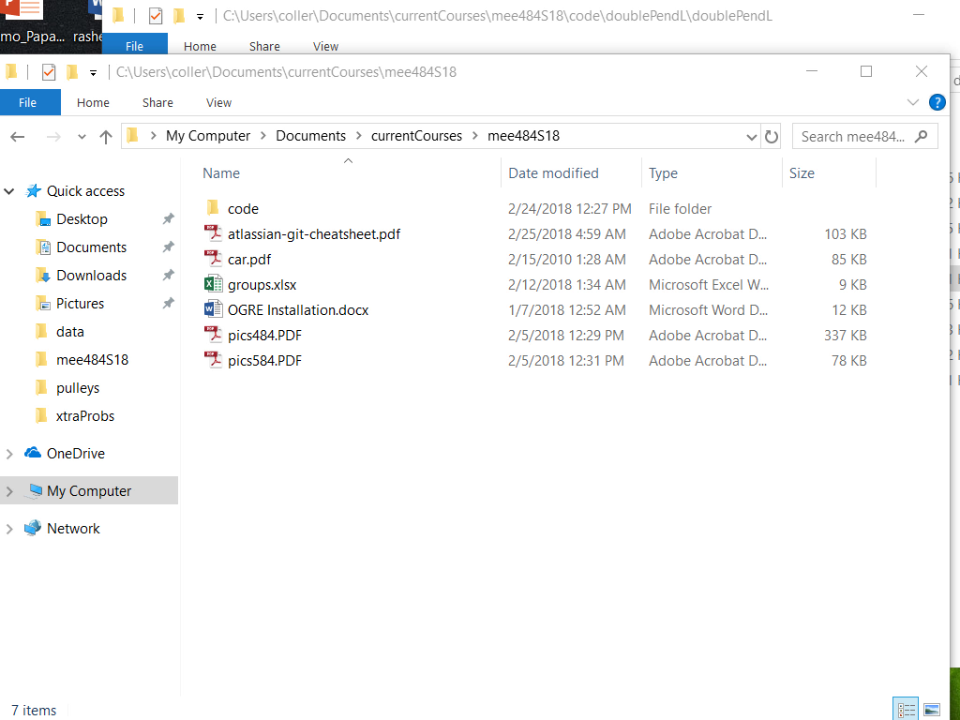Click the Network icon in sidebar
Image resolution: width=960 pixels, height=720 pixels.
(x=32, y=528)
